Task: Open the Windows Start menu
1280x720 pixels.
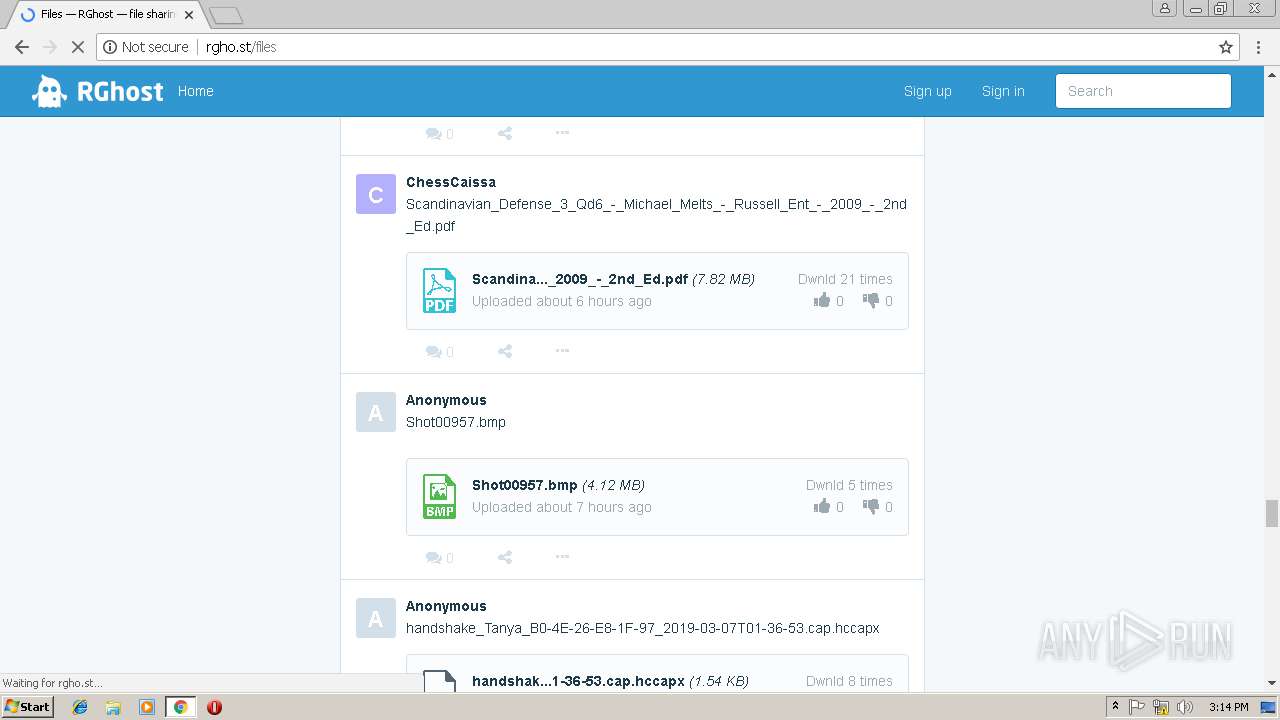Action: tap(28, 707)
